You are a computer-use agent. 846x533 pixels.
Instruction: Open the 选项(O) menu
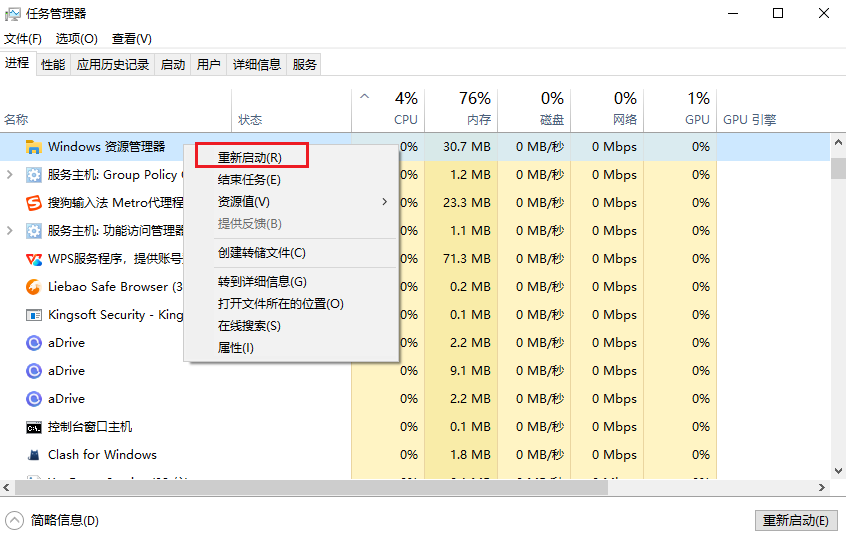(77, 39)
